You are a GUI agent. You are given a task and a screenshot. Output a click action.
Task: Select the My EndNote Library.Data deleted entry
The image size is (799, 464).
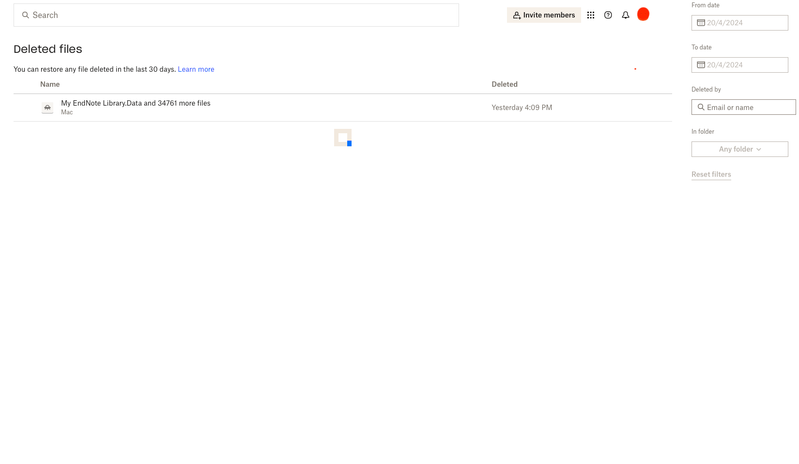pyautogui.click(x=342, y=107)
